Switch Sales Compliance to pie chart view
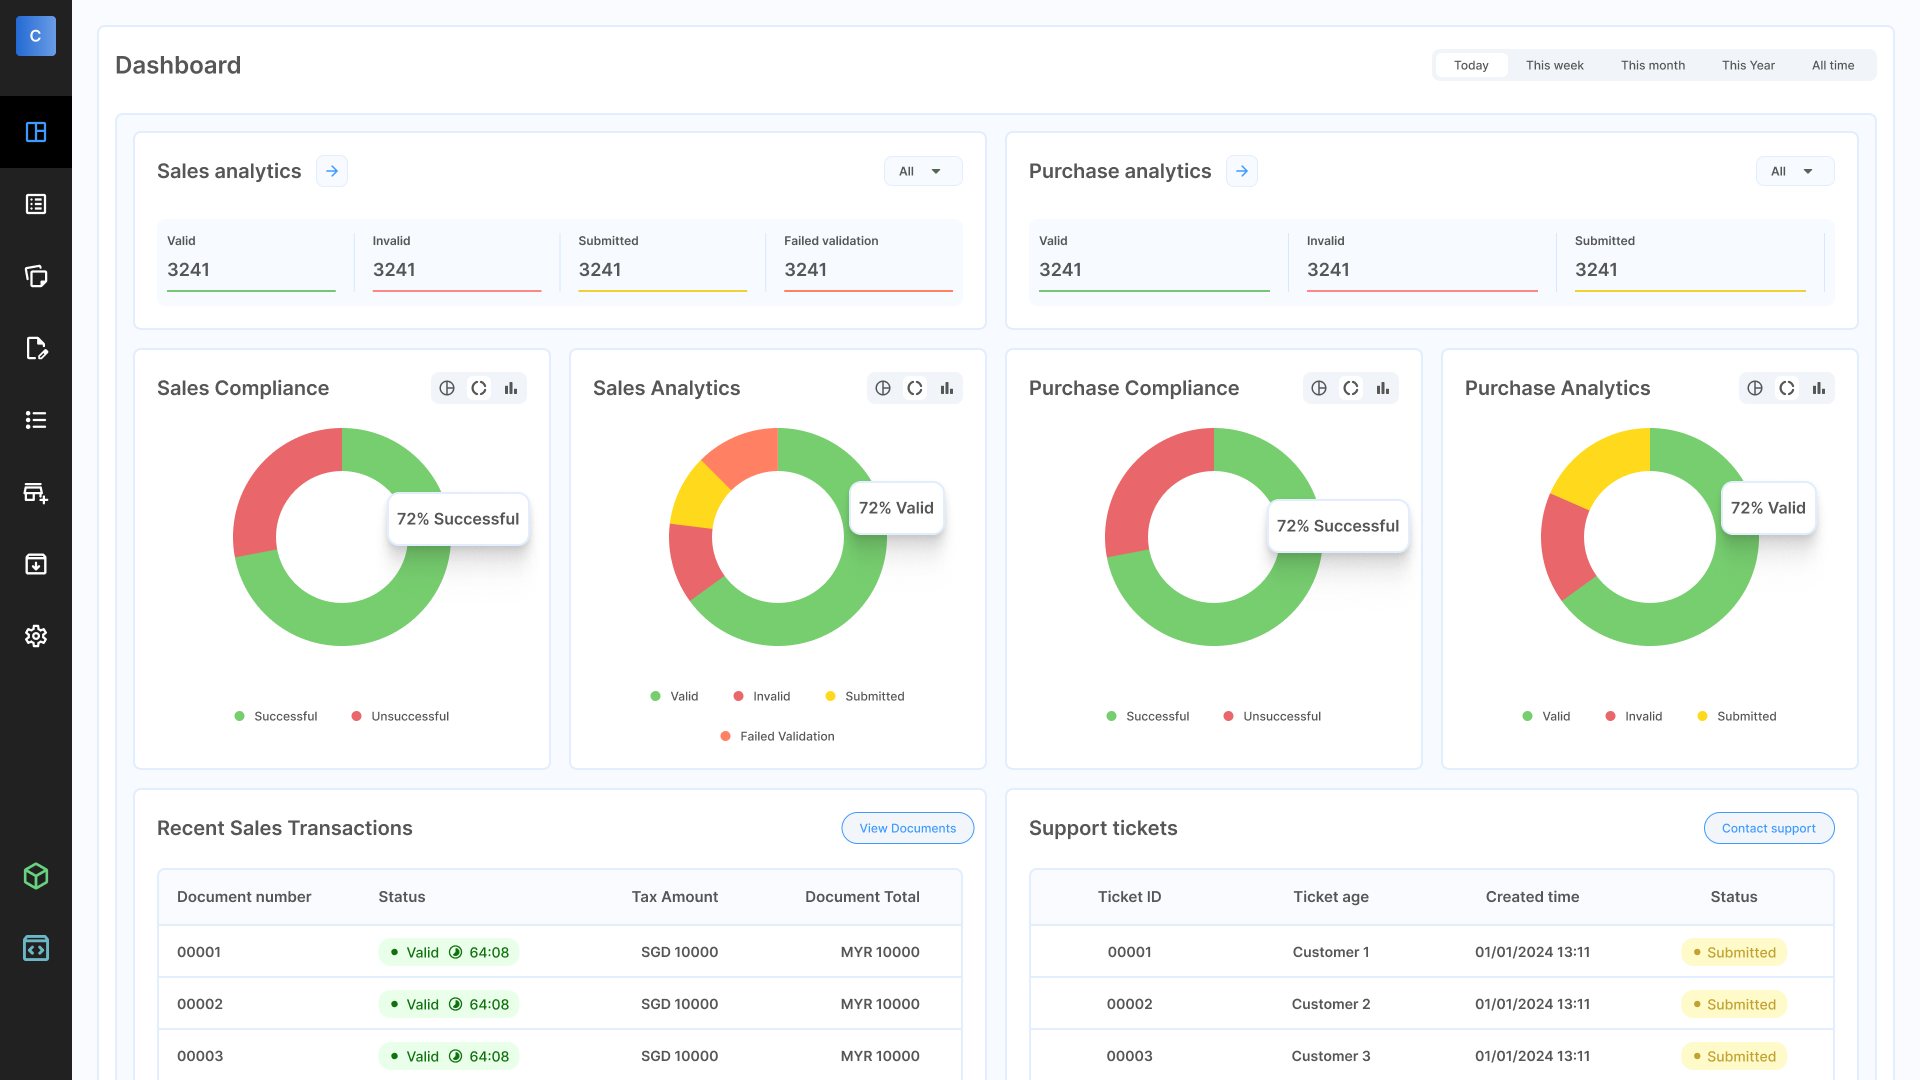Screen dimensions: 1920x1080 [447, 388]
